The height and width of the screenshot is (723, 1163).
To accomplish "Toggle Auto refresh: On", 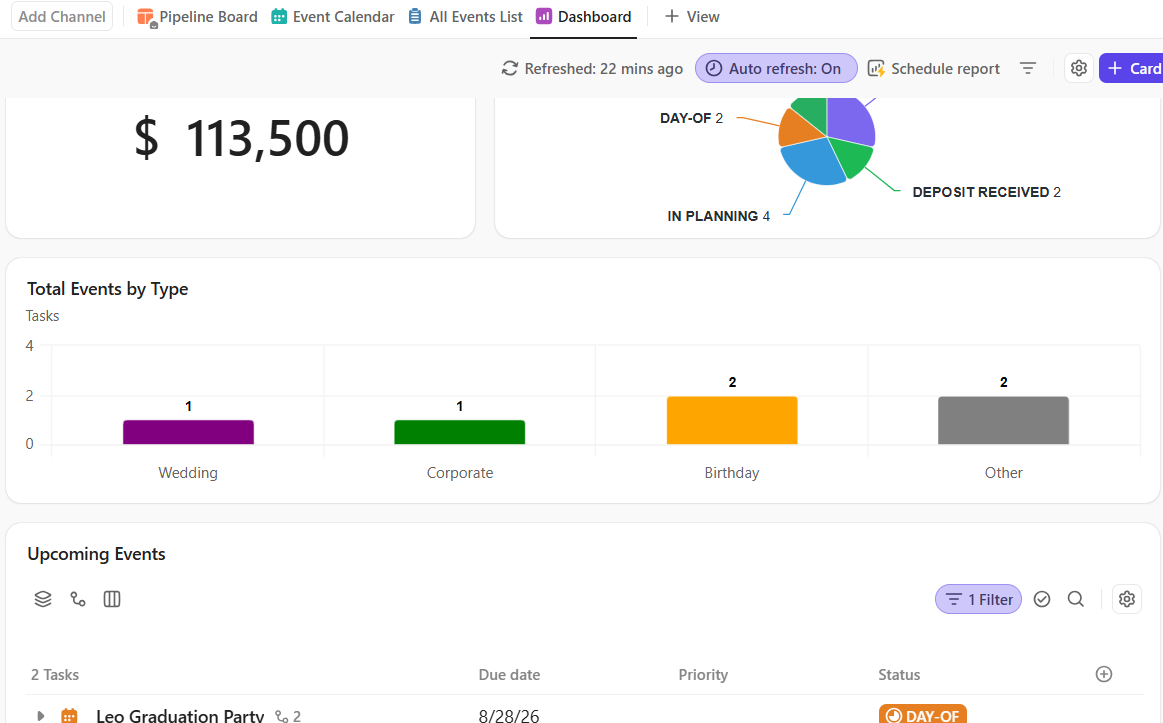I will (x=776, y=68).
